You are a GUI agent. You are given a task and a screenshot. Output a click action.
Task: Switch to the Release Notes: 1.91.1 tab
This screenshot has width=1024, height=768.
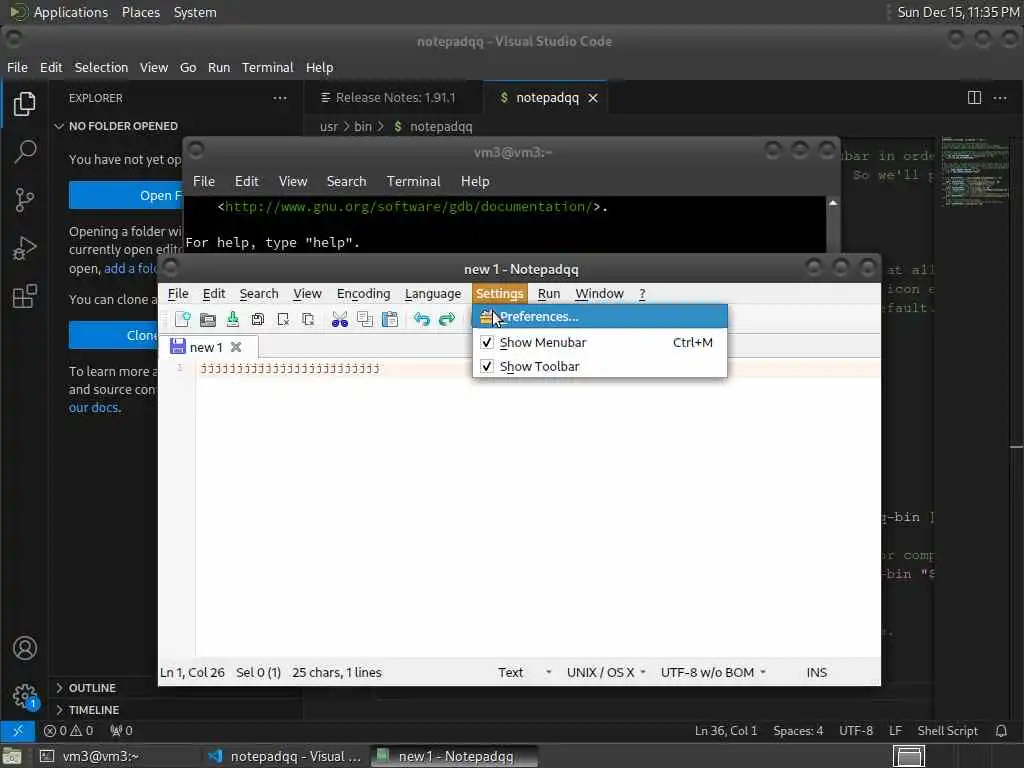pyautogui.click(x=394, y=98)
